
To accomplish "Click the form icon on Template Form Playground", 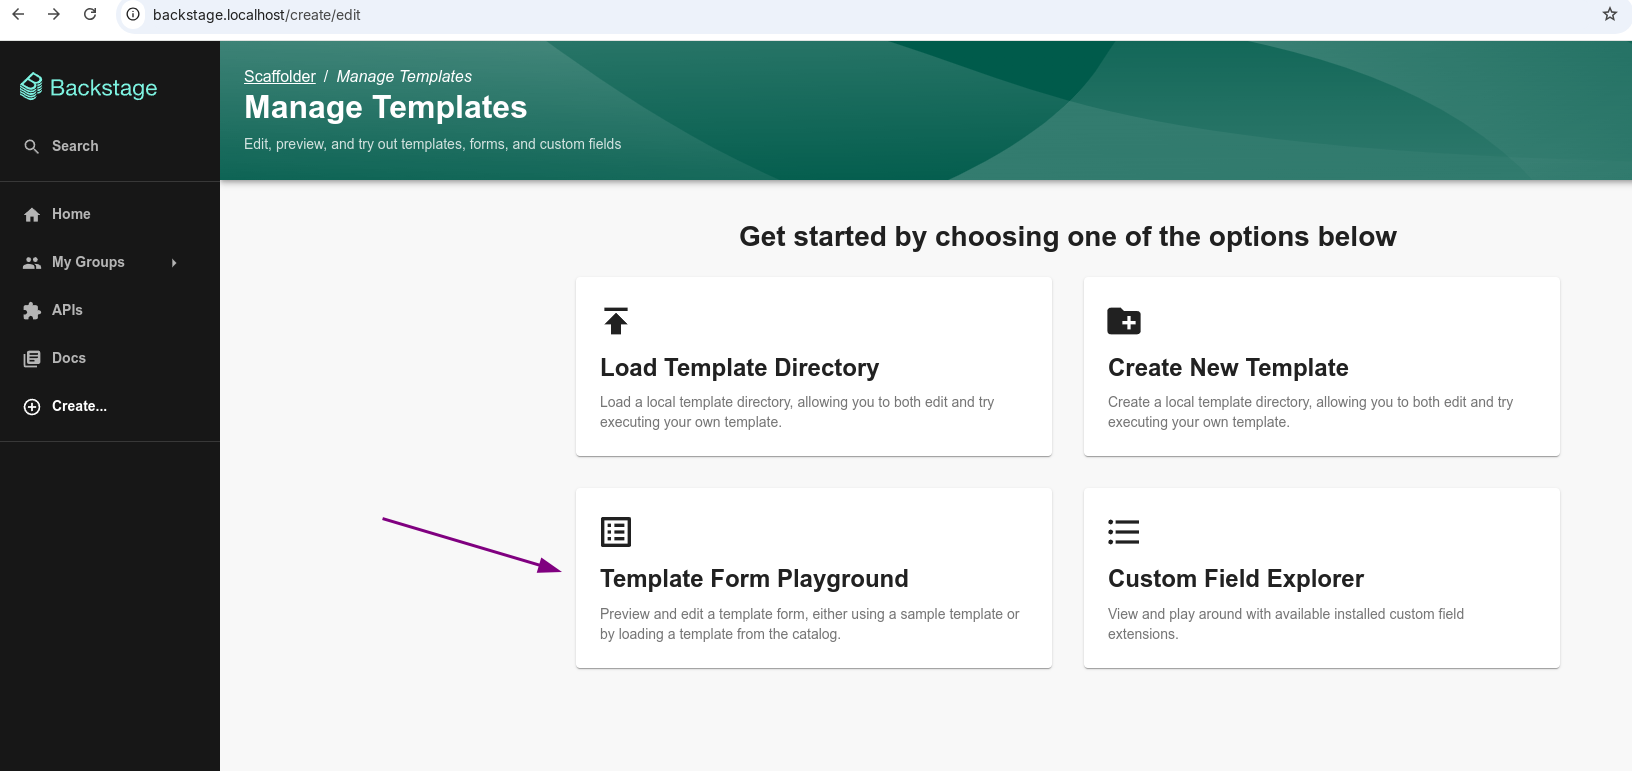I will [x=616, y=532].
